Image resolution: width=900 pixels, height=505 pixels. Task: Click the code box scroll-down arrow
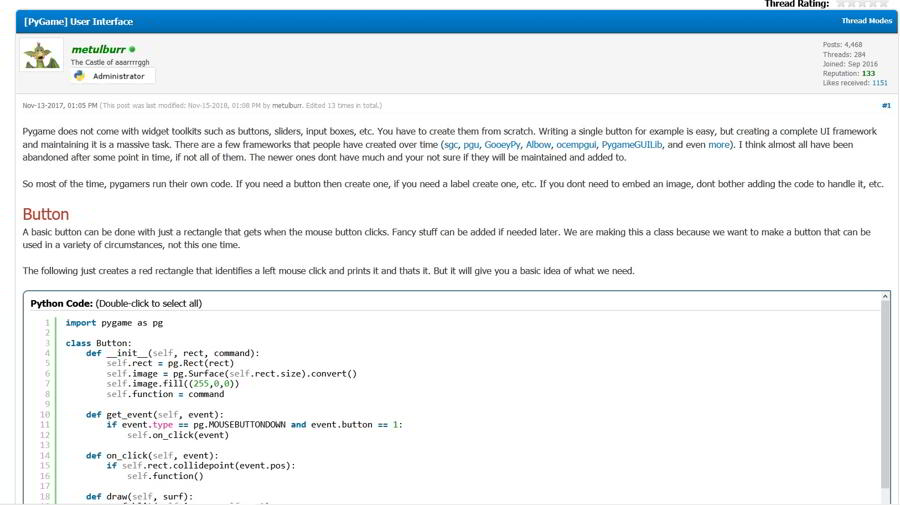pos(885,497)
